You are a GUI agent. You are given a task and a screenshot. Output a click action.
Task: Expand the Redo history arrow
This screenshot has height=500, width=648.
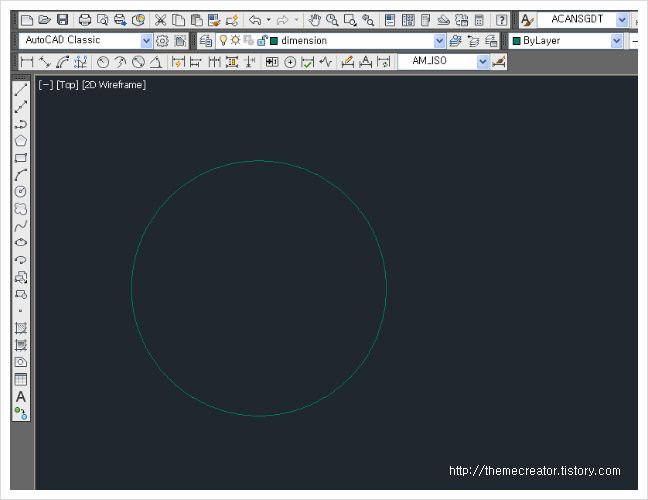296,20
